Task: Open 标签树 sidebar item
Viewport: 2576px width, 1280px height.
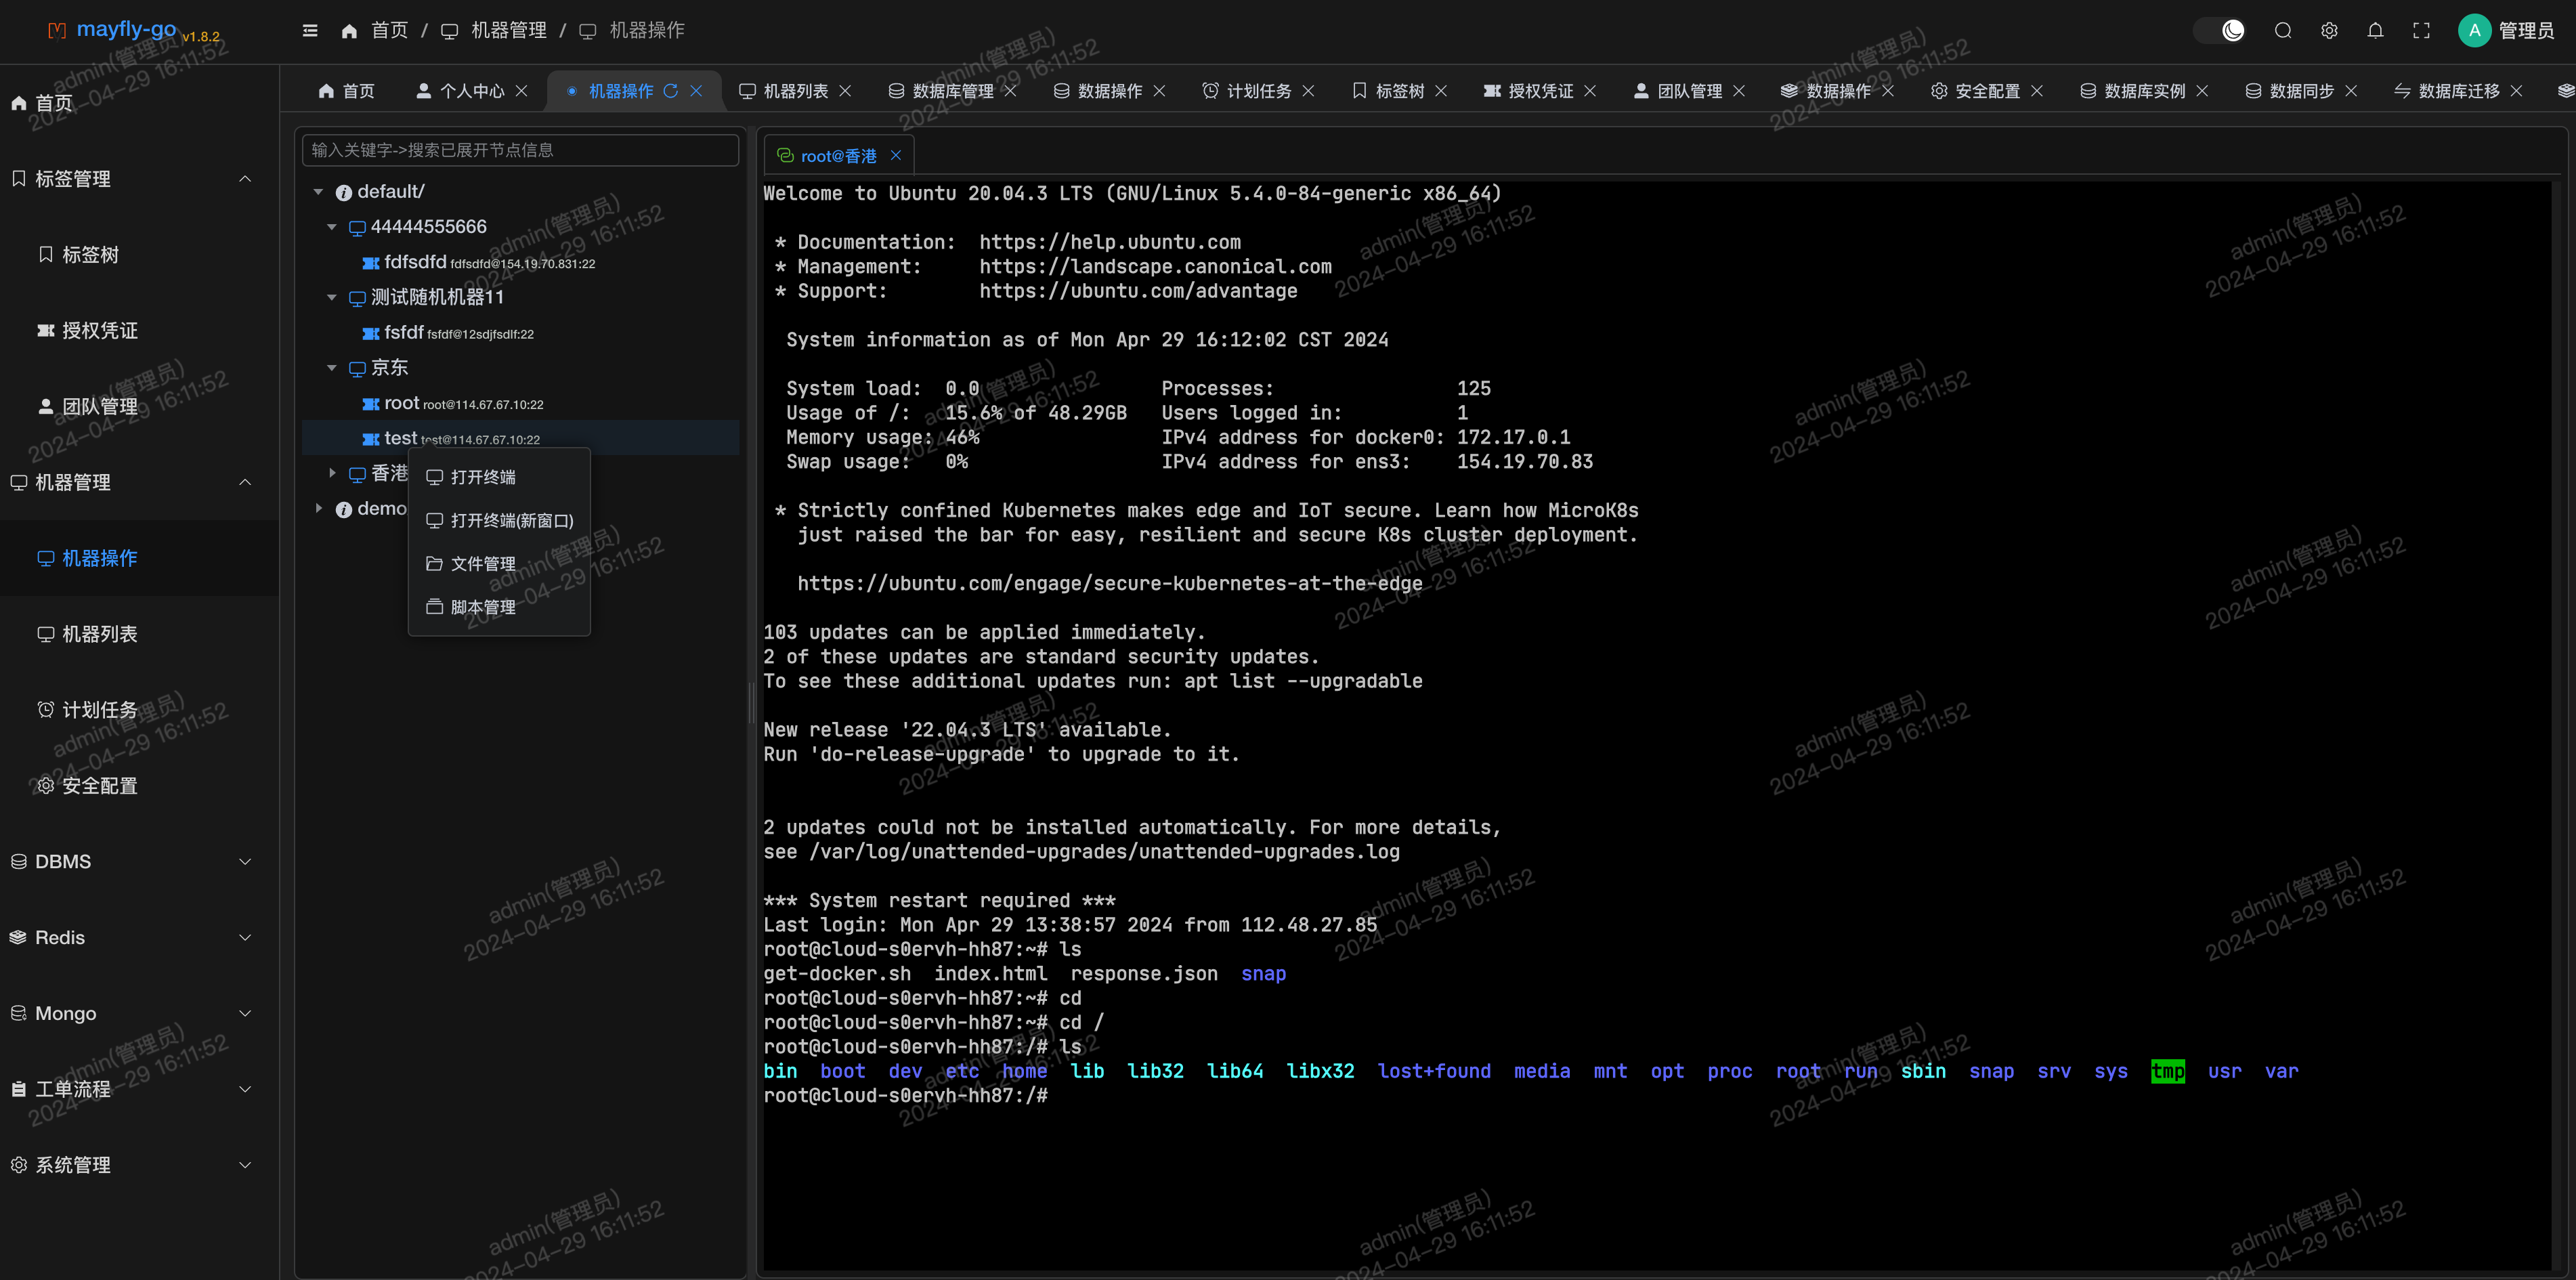Action: (x=139, y=255)
